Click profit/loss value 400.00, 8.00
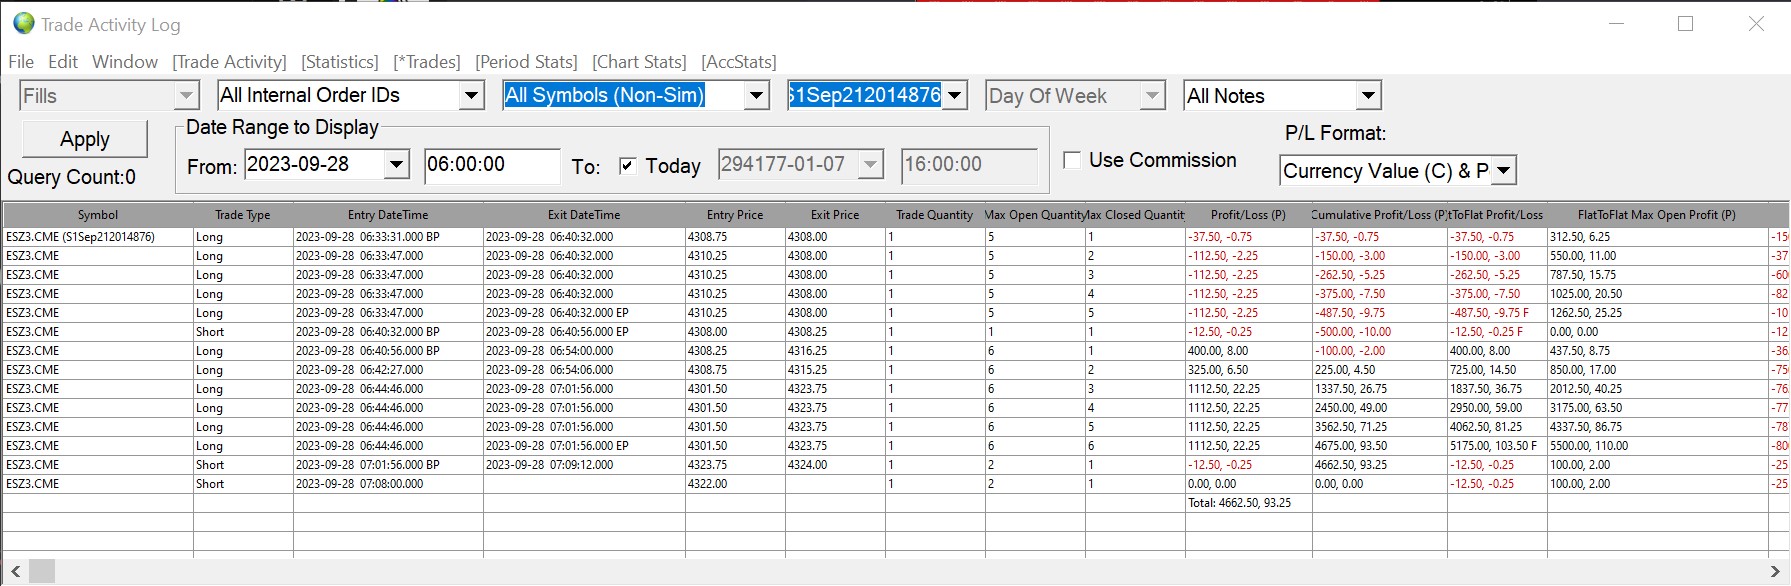Screen dimensions: 1791x586 1248,351
